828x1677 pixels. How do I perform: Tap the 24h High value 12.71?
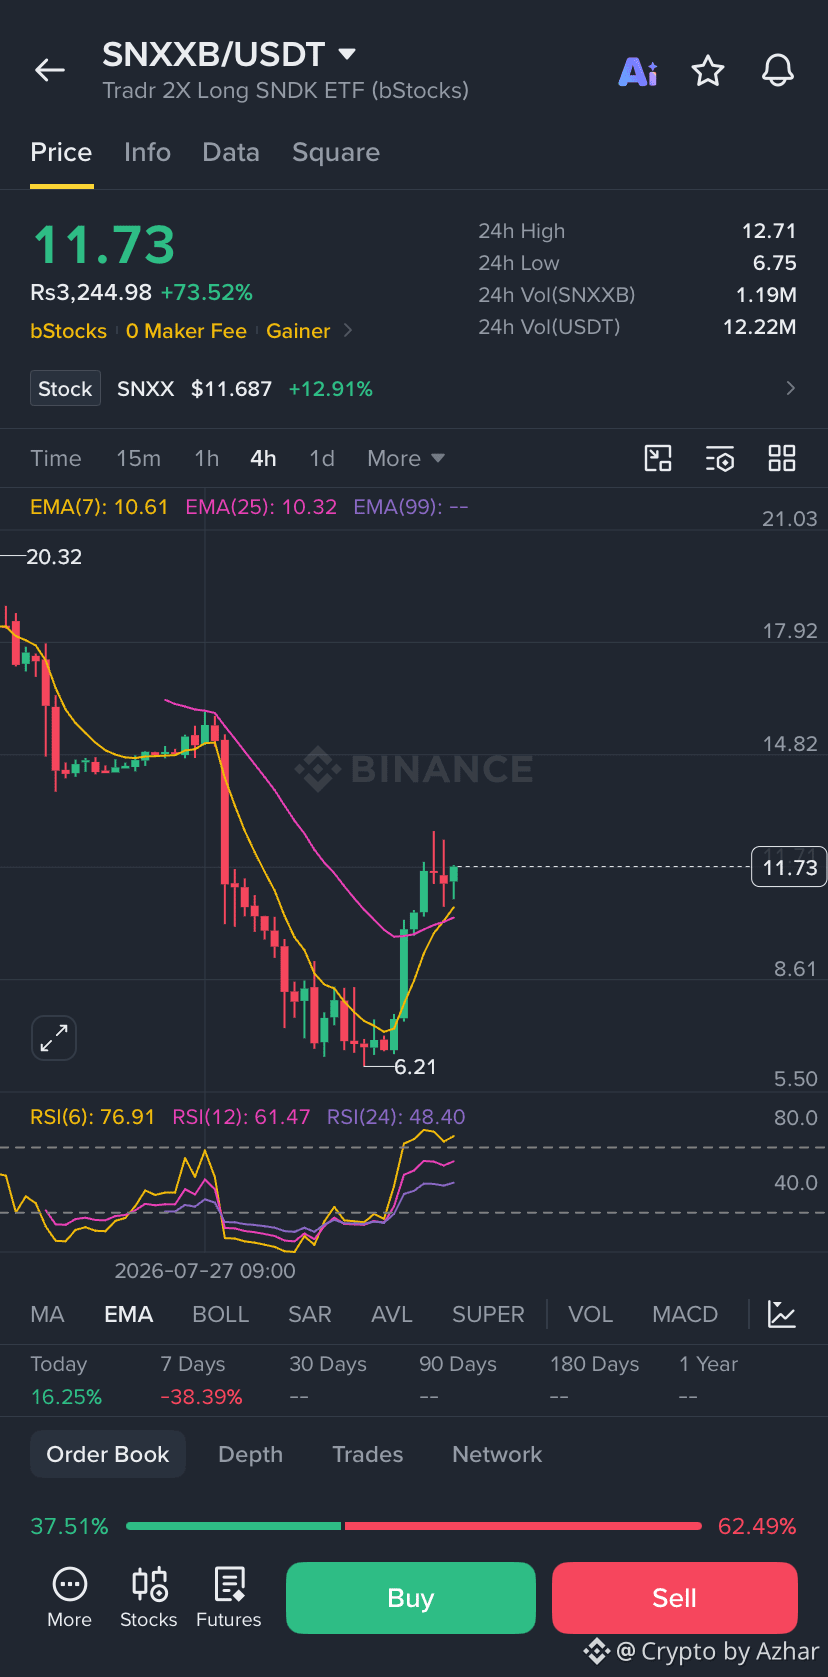tap(769, 231)
